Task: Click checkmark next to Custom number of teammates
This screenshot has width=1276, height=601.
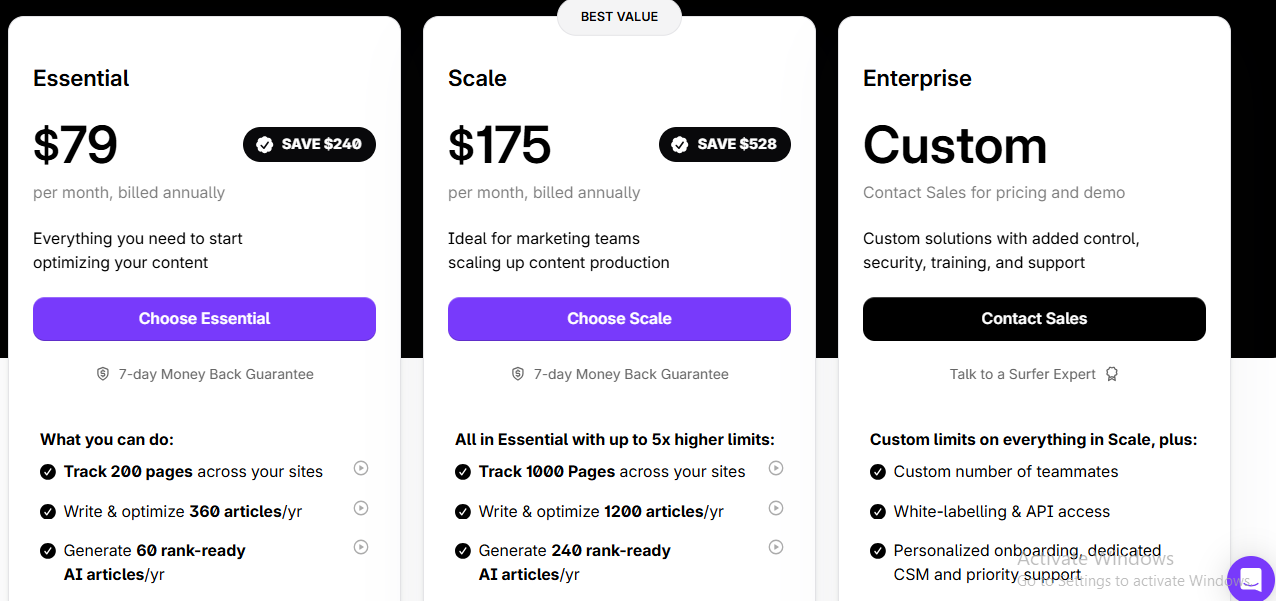Action: click(878, 472)
